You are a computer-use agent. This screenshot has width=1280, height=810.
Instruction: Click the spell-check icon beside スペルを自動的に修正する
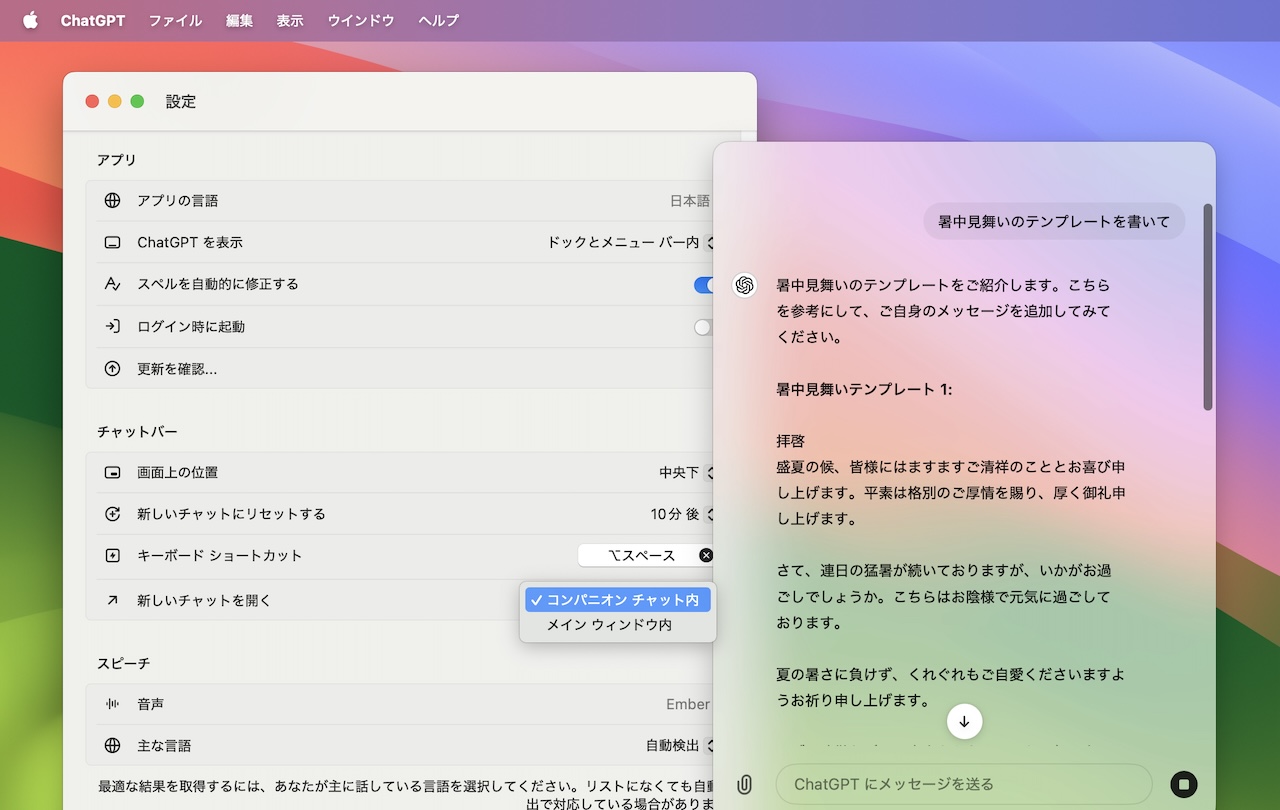pos(112,284)
